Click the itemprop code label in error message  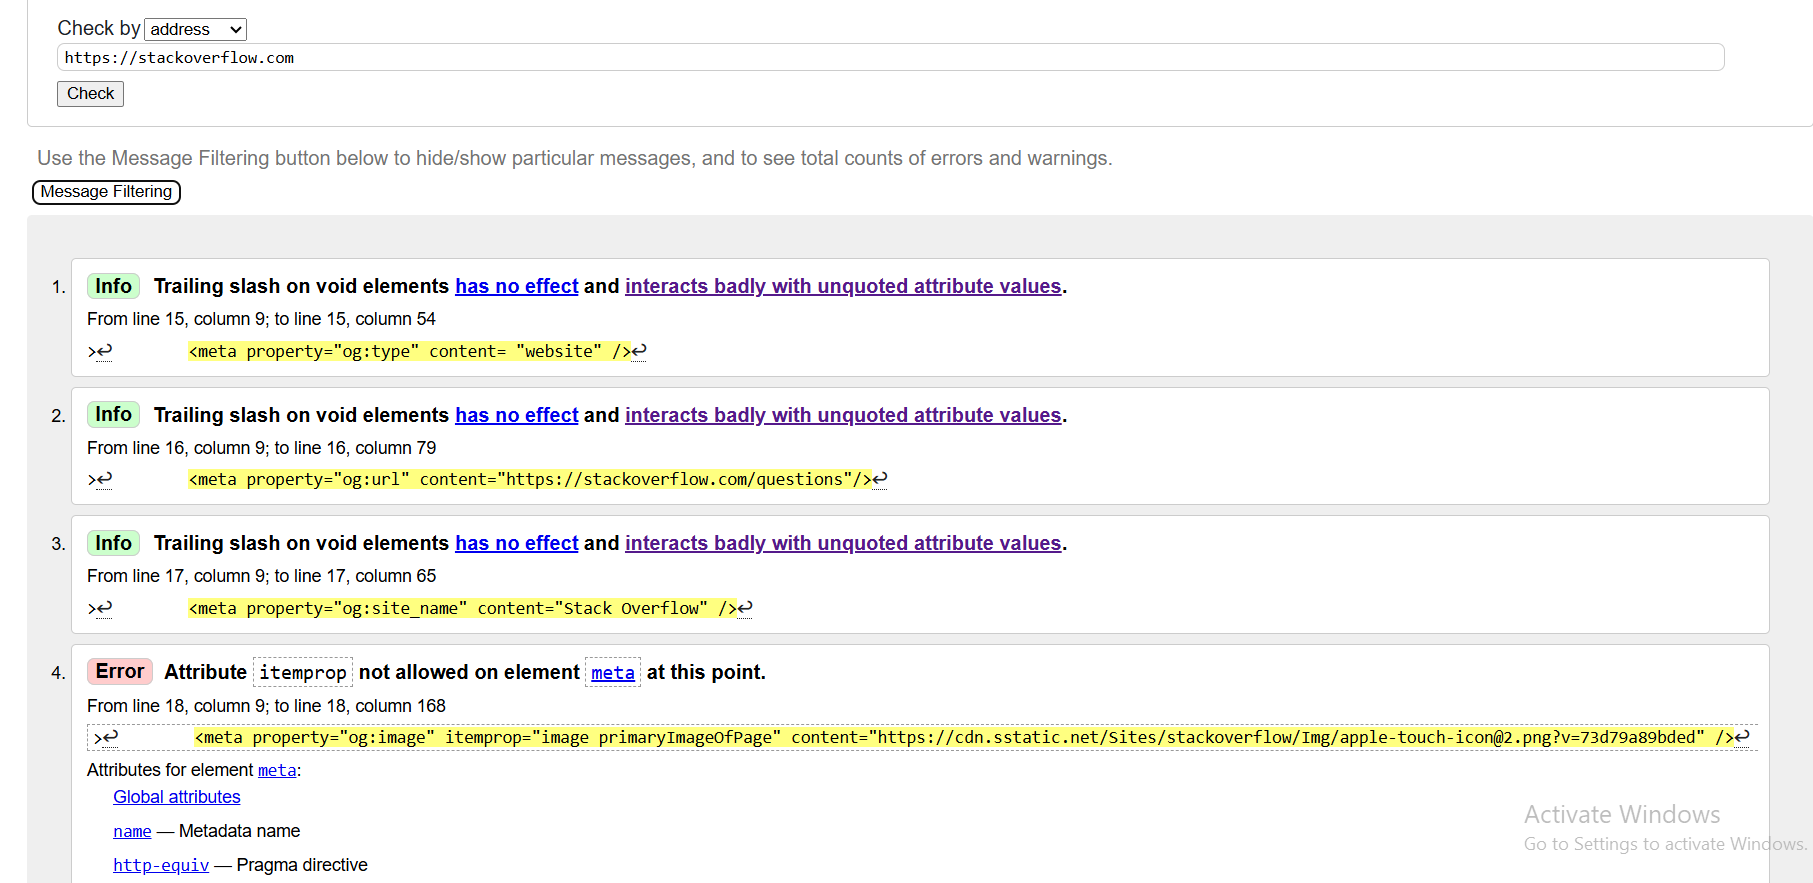click(303, 673)
